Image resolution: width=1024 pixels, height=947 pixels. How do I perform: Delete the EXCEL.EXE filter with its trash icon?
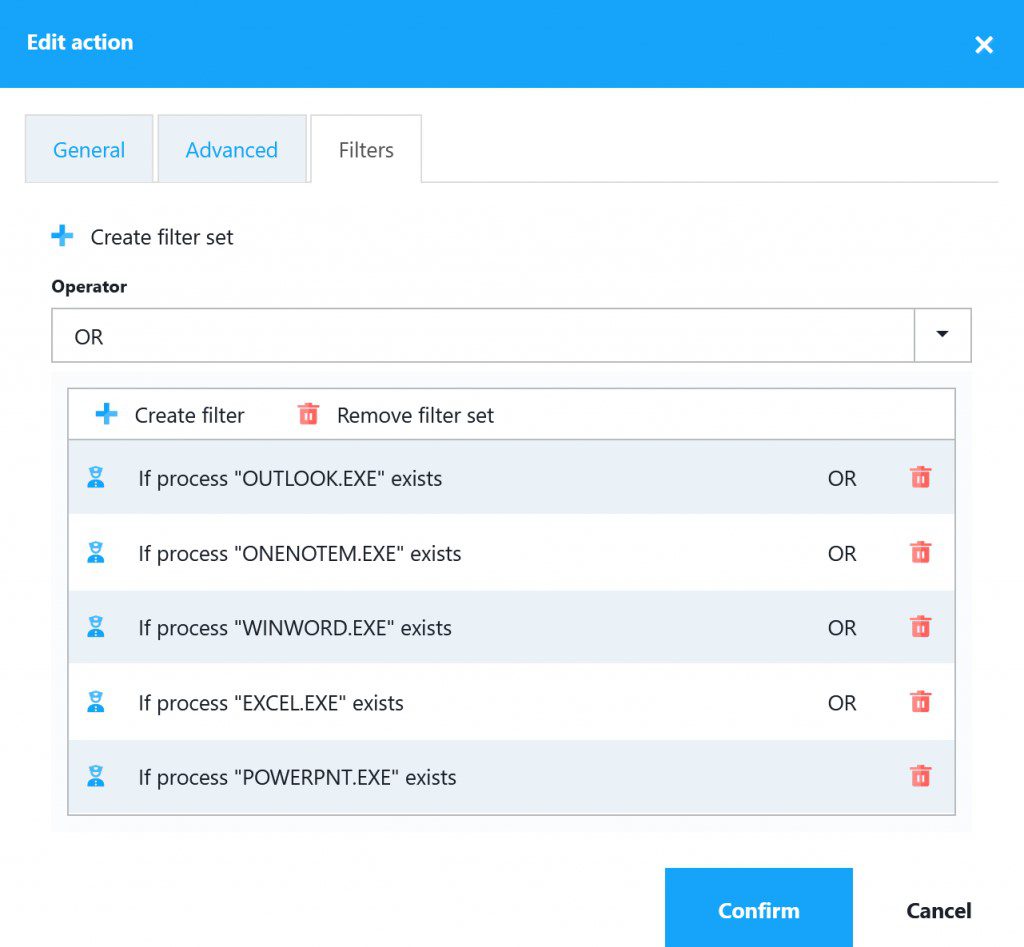919,702
